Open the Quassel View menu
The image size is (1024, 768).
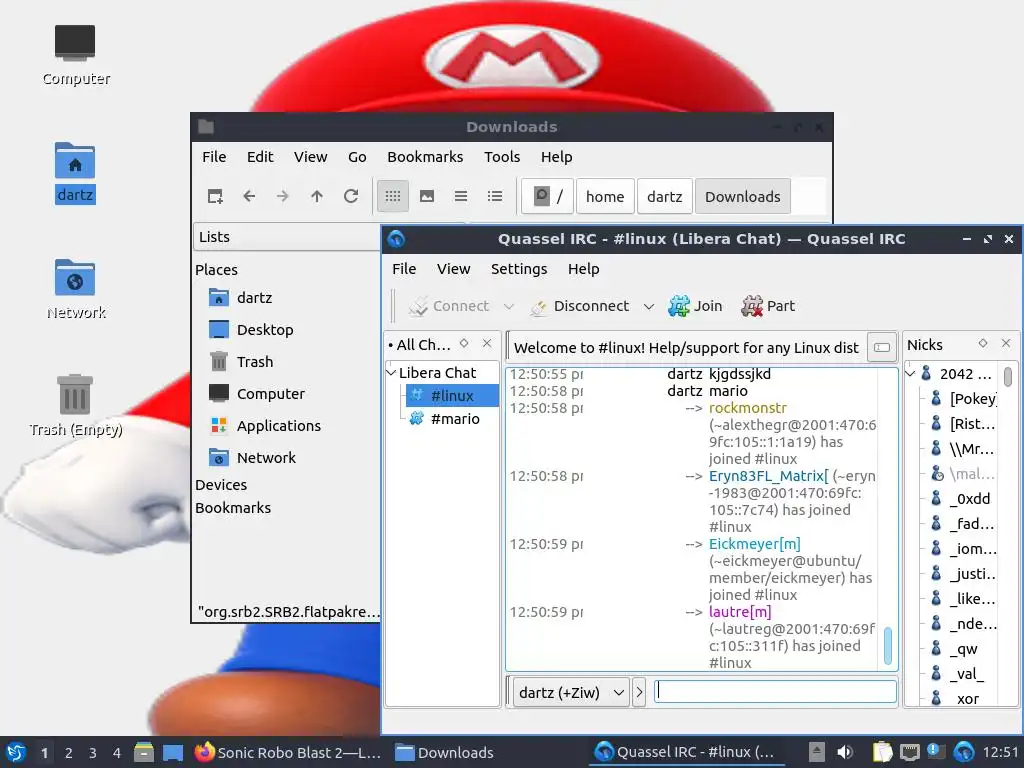[x=453, y=269]
